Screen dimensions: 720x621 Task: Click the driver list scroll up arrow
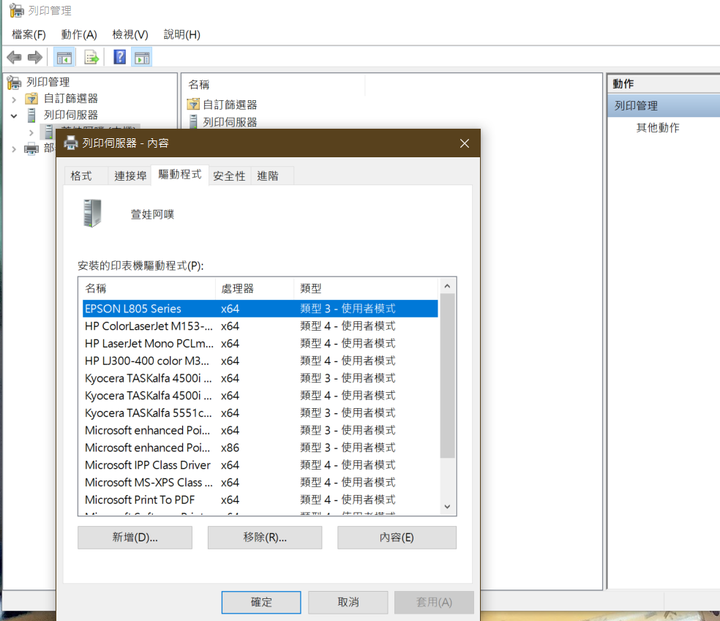point(447,286)
